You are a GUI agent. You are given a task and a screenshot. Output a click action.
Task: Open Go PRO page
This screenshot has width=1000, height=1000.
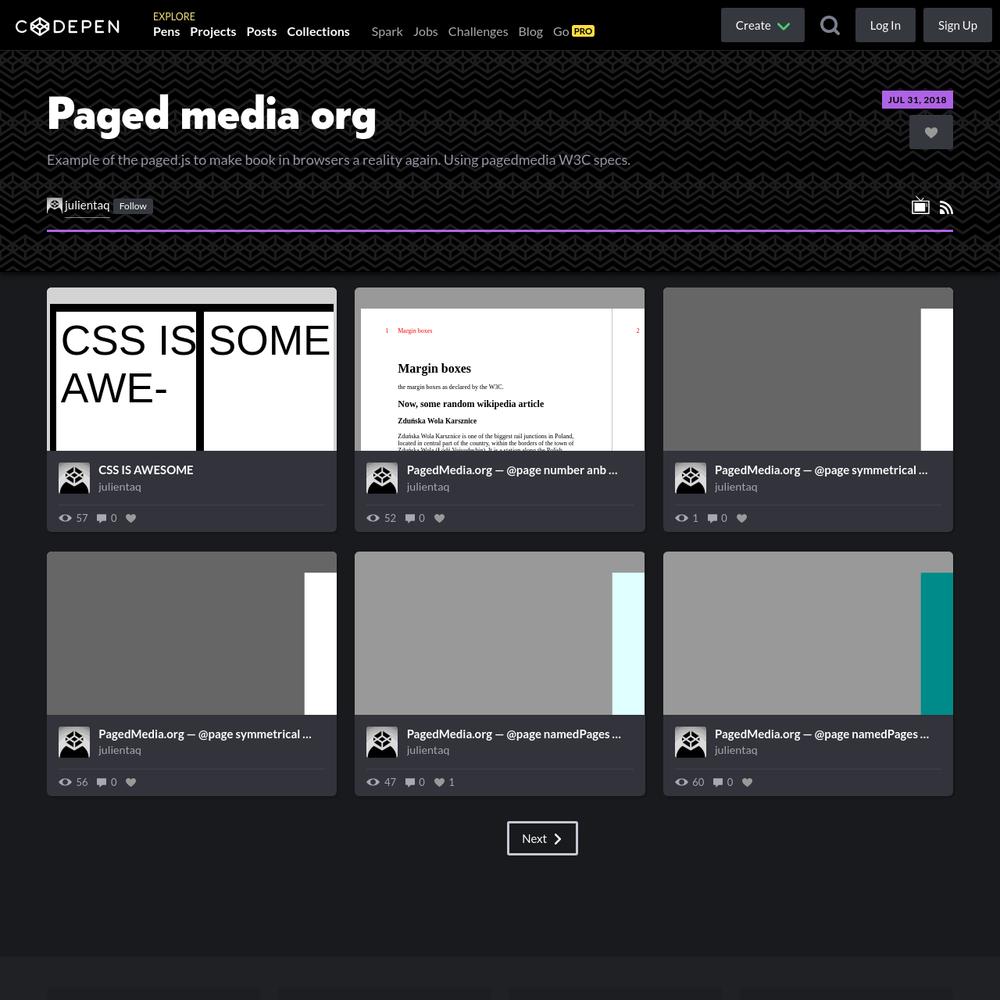coord(573,31)
